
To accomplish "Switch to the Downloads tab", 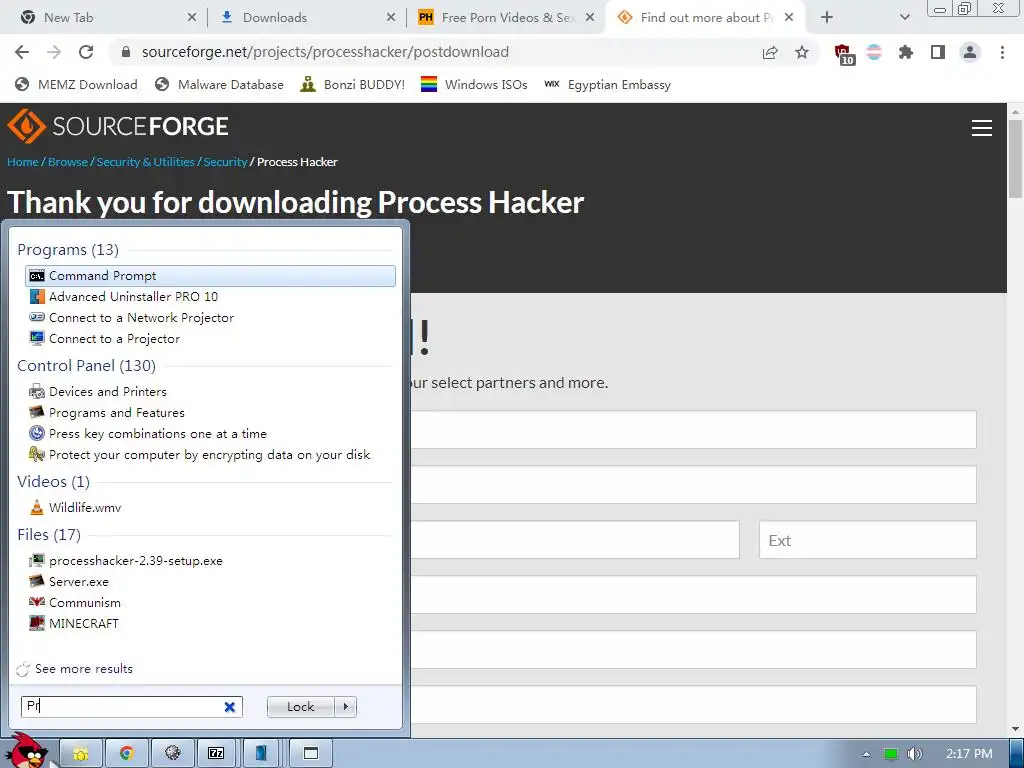I will point(307,18).
